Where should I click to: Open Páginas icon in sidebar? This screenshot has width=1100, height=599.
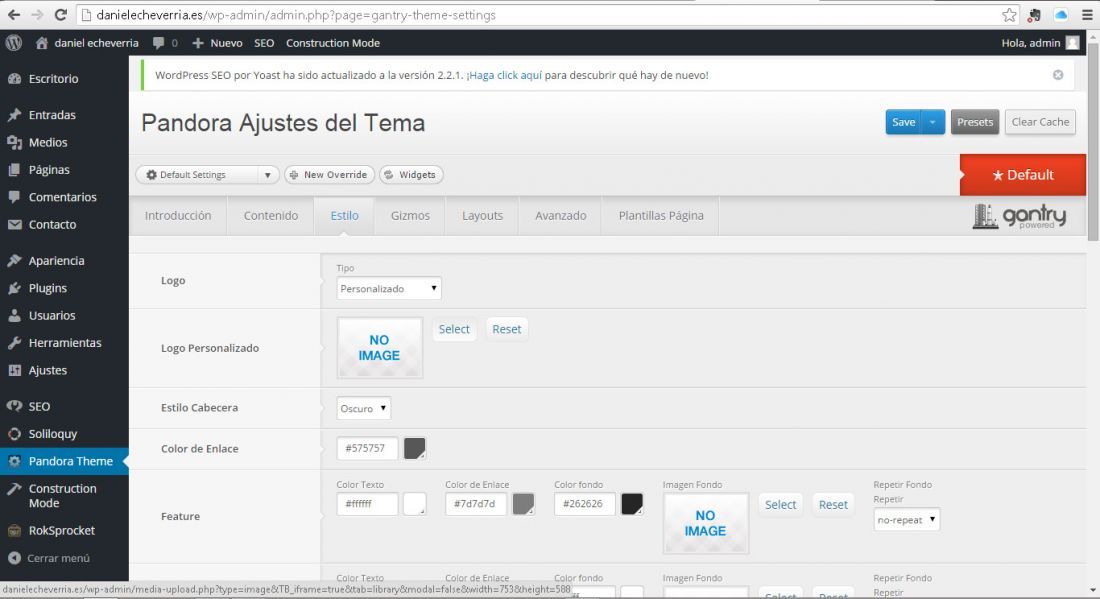tap(14, 170)
